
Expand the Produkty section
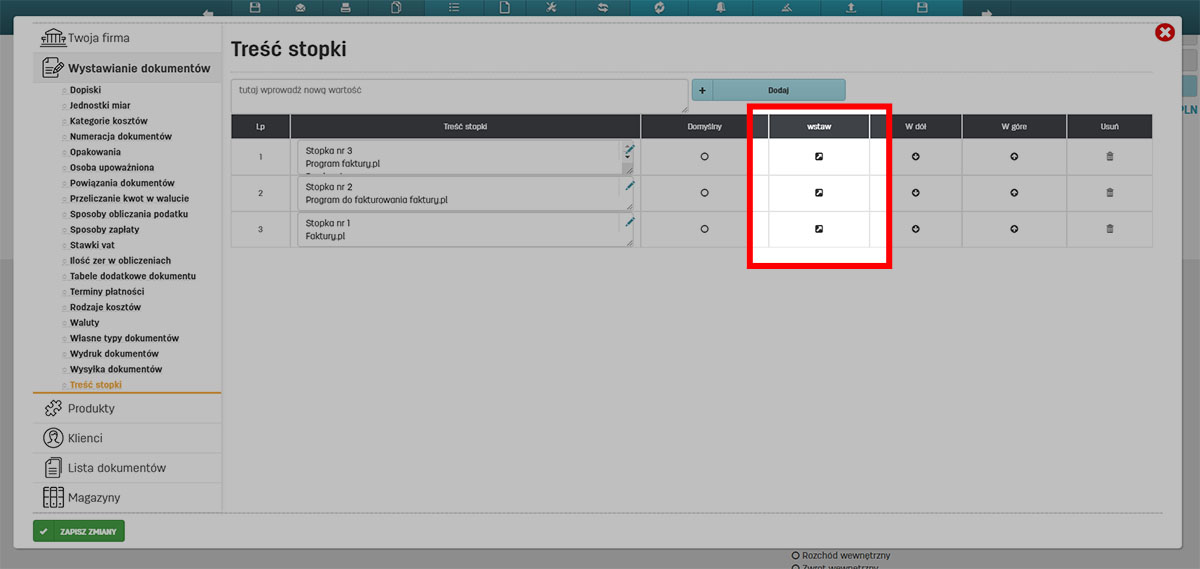(x=91, y=409)
